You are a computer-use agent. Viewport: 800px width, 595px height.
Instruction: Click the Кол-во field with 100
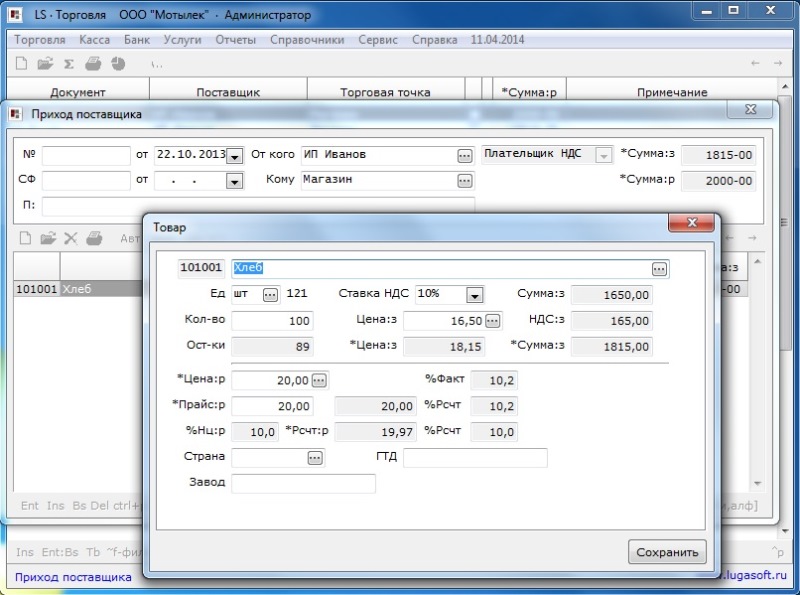[x=272, y=320]
